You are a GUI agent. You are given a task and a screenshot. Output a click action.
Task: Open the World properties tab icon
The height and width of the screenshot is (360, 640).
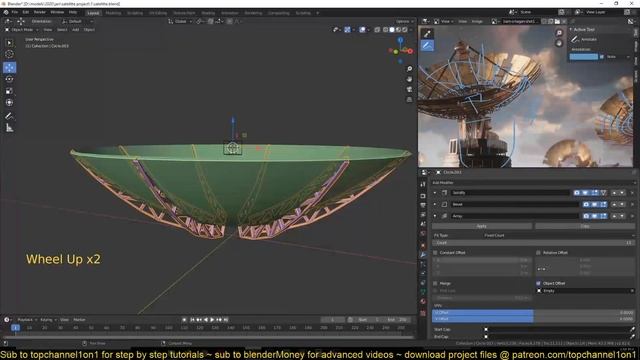[x=423, y=234]
